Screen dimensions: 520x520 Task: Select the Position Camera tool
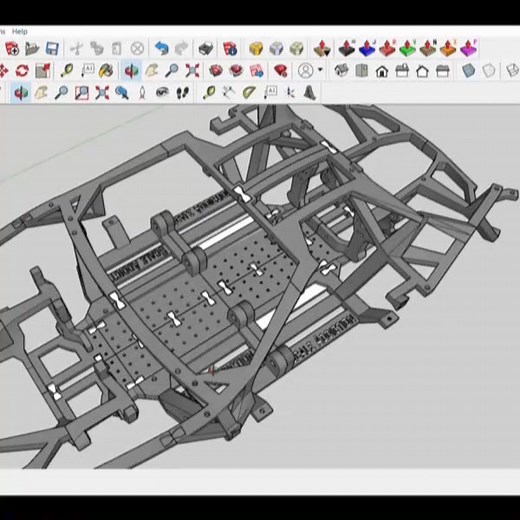(x=142, y=93)
